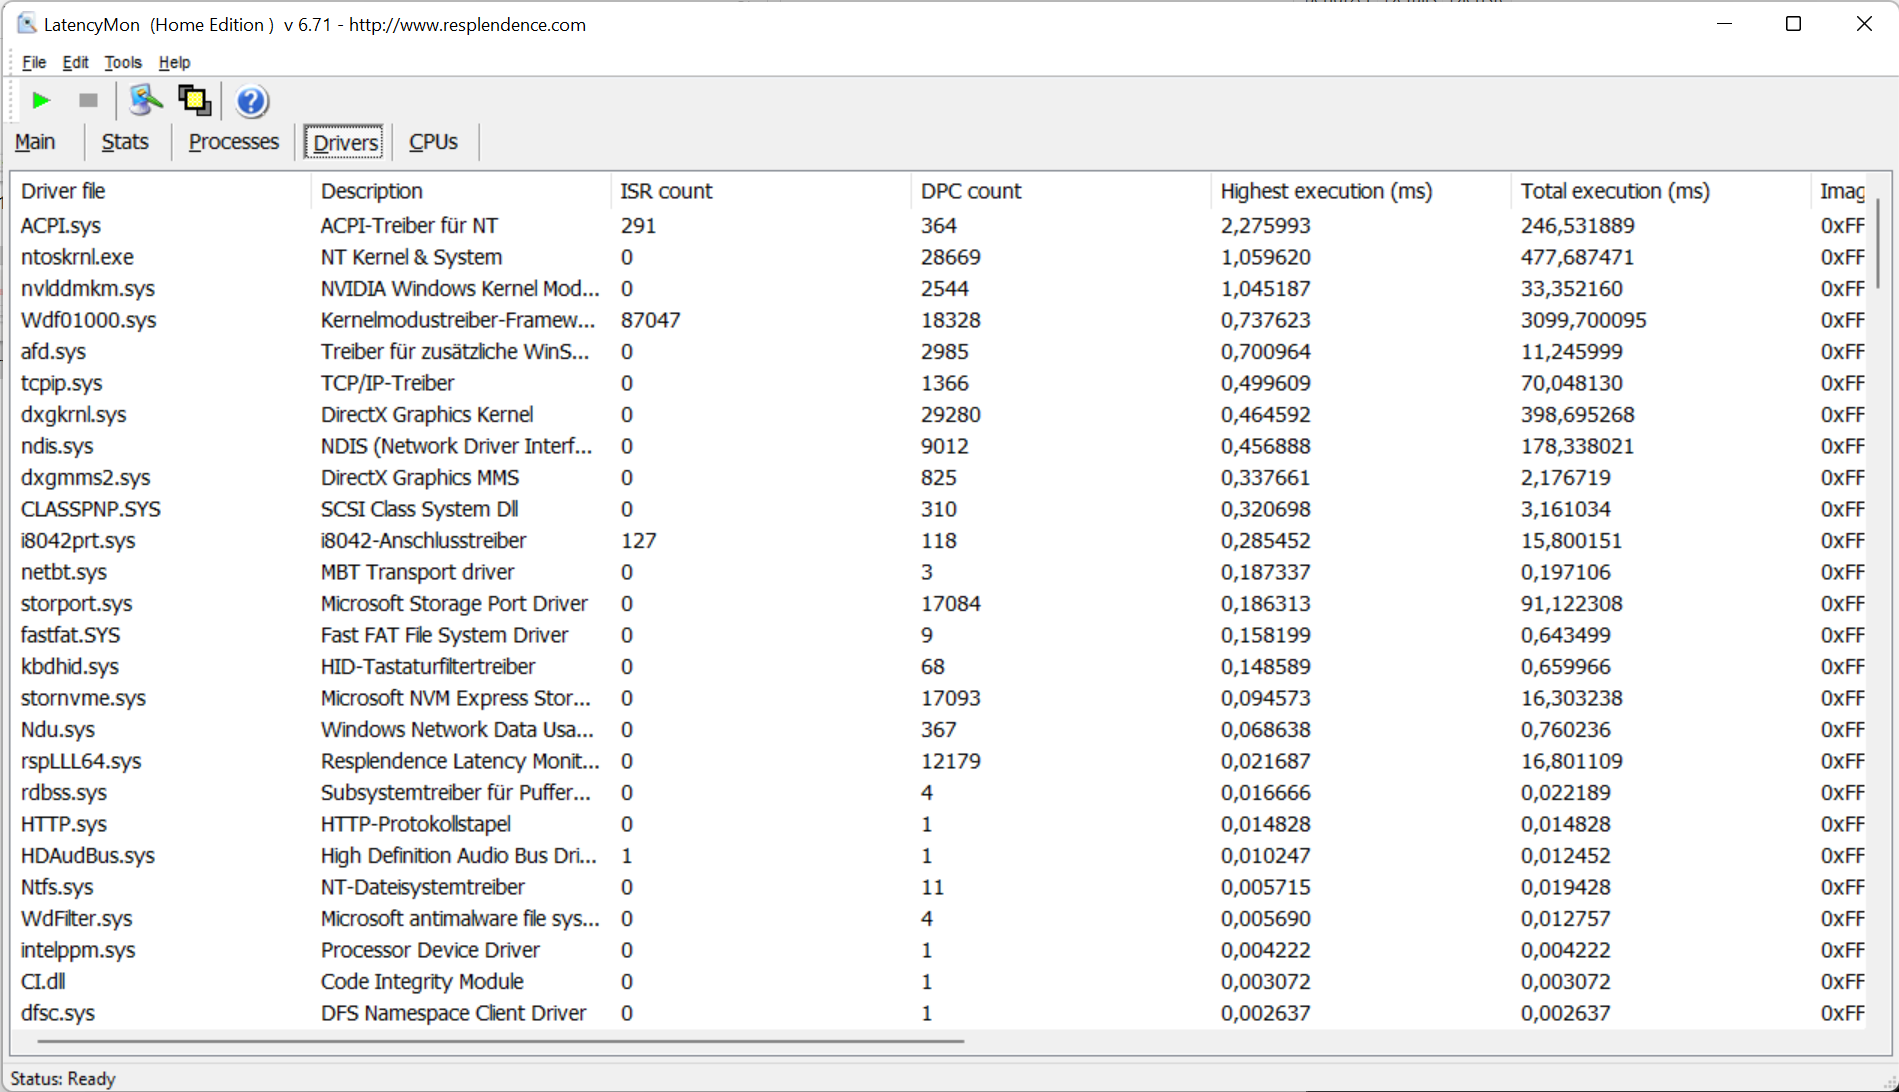Image resolution: width=1899 pixels, height=1092 pixels.
Task: Sort by Highest execution (ms) column header
Action: tap(1326, 191)
